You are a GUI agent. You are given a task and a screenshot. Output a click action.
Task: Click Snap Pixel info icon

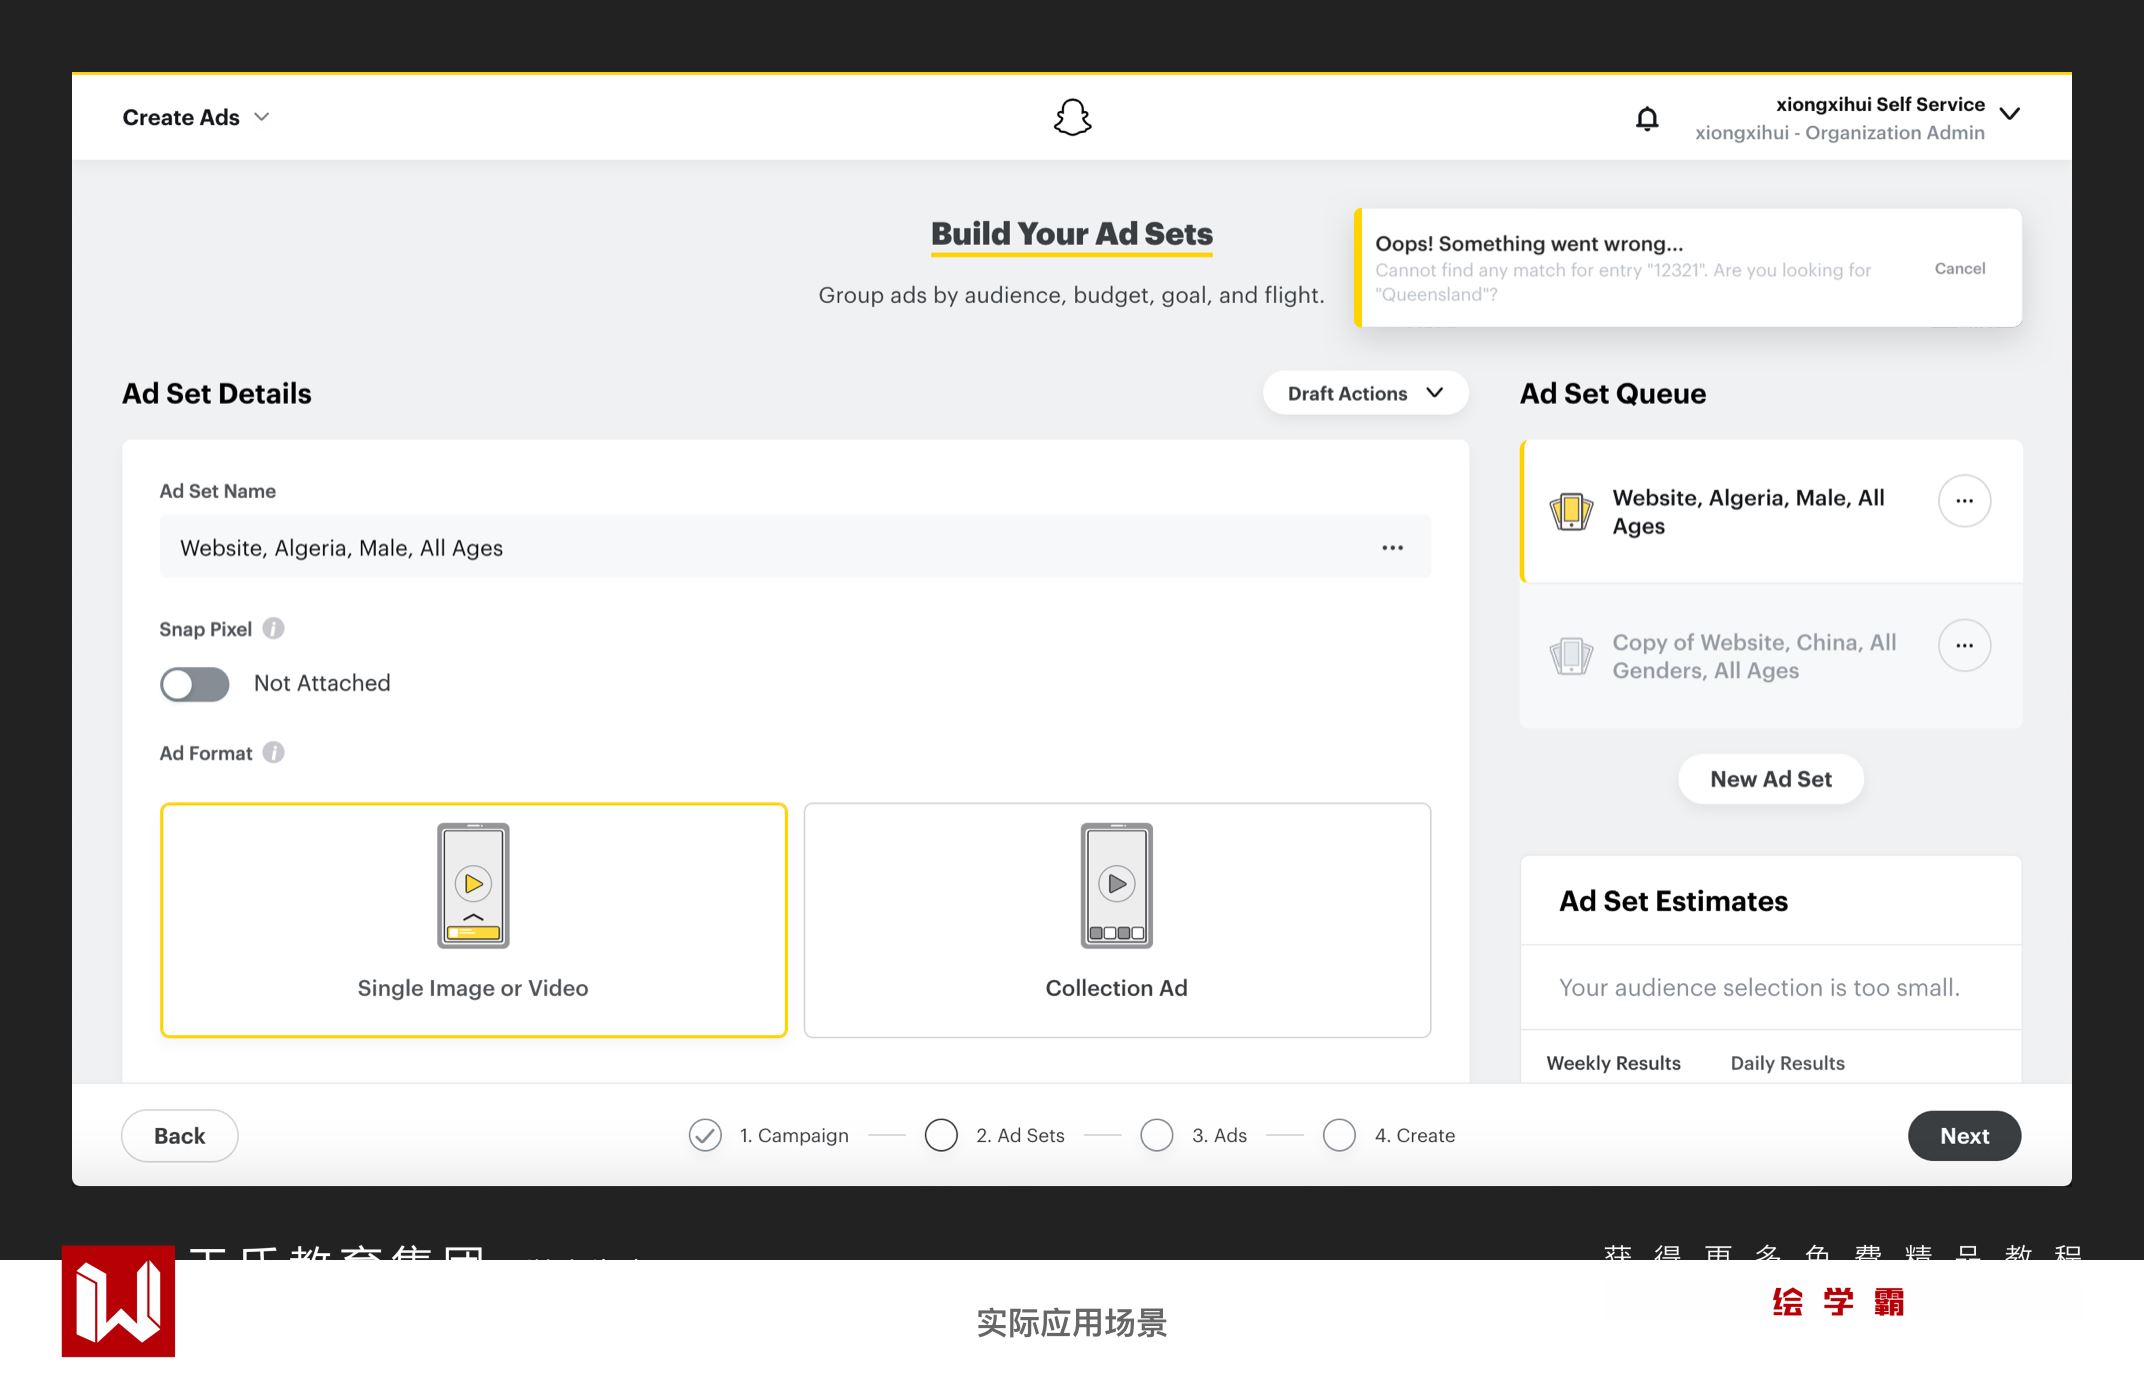pyautogui.click(x=273, y=628)
